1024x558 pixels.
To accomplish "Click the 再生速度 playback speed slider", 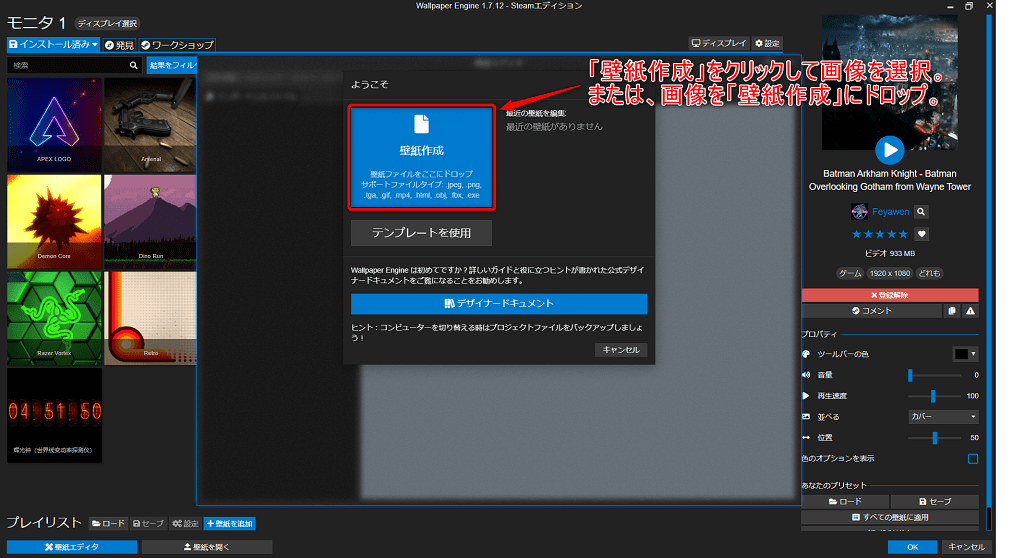I will pyautogui.click(x=934, y=396).
